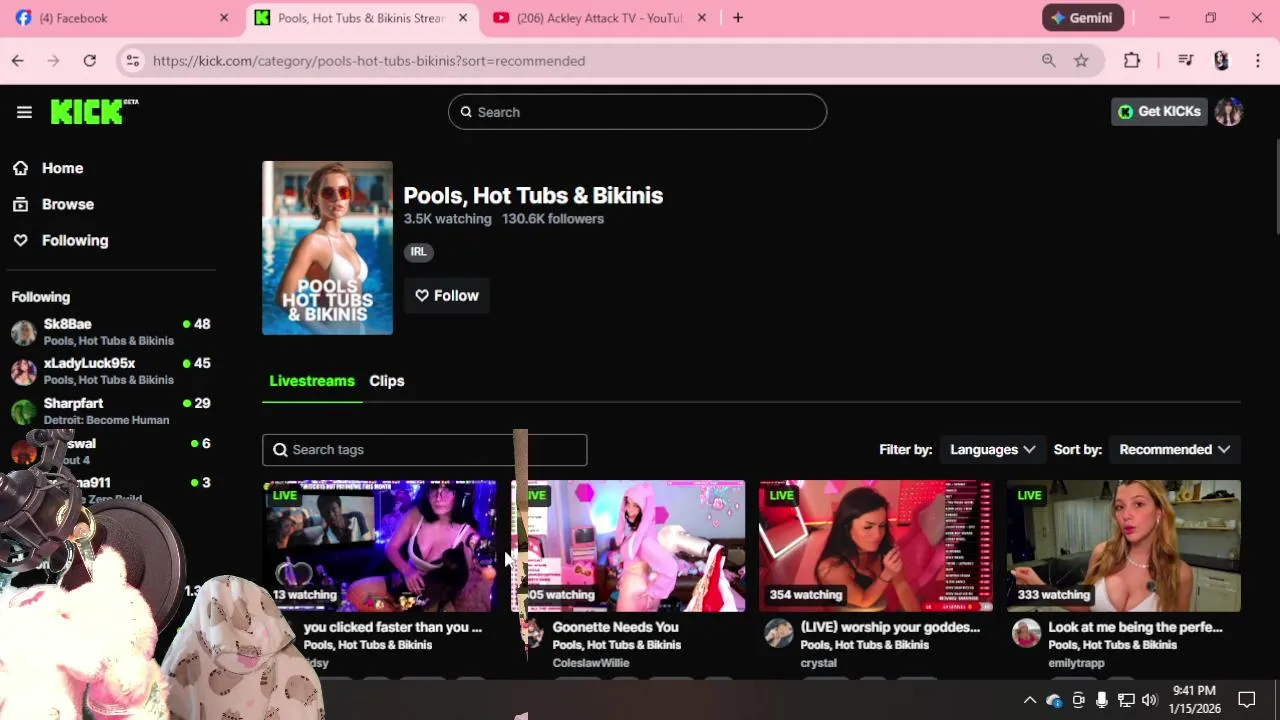Switch to the Clips tab
This screenshot has width=1280, height=720.
click(x=387, y=381)
